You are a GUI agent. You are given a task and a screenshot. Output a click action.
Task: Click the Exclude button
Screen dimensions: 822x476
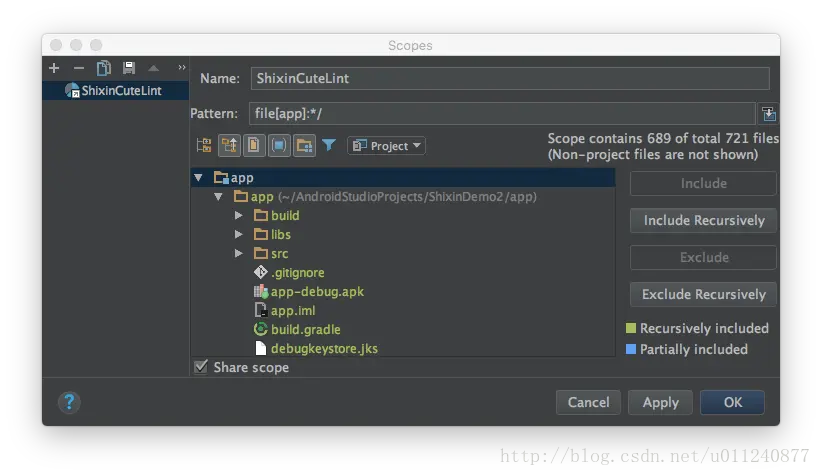(703, 257)
